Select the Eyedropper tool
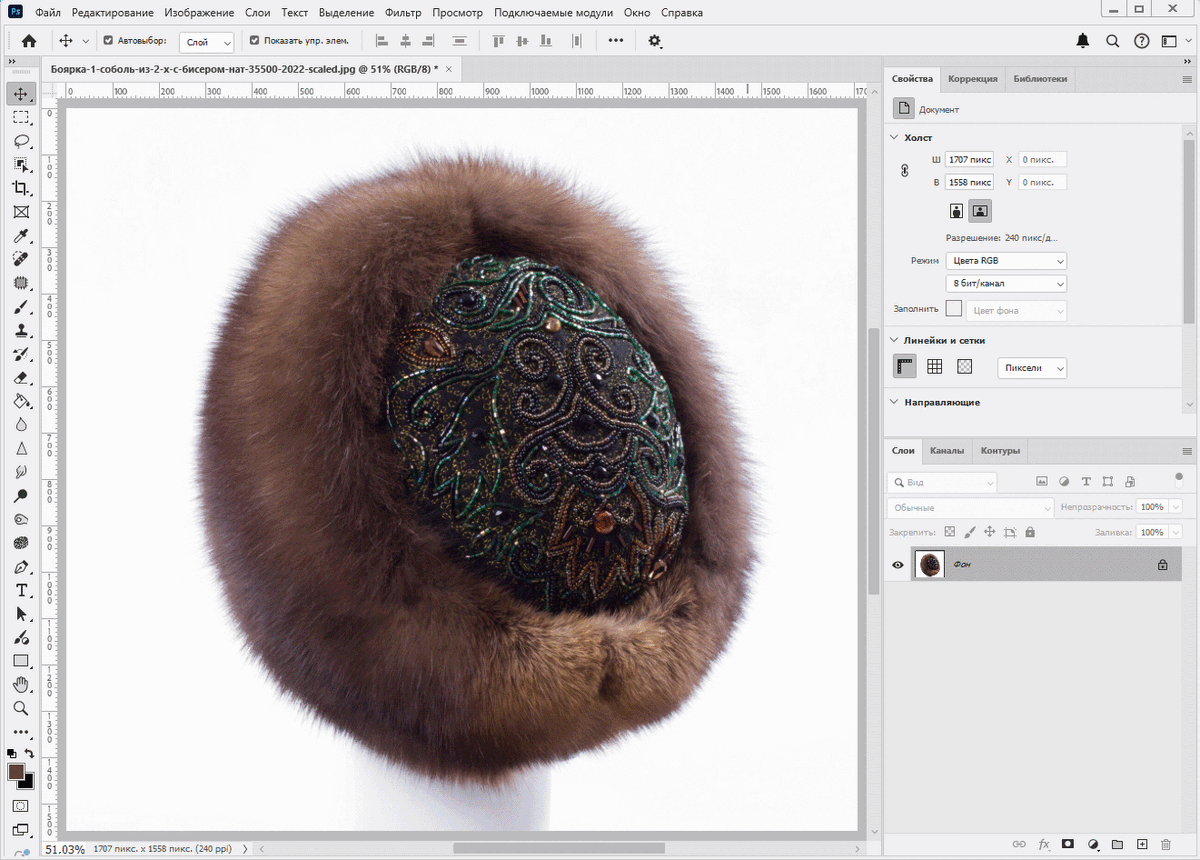This screenshot has width=1200, height=860. pyautogui.click(x=21, y=236)
